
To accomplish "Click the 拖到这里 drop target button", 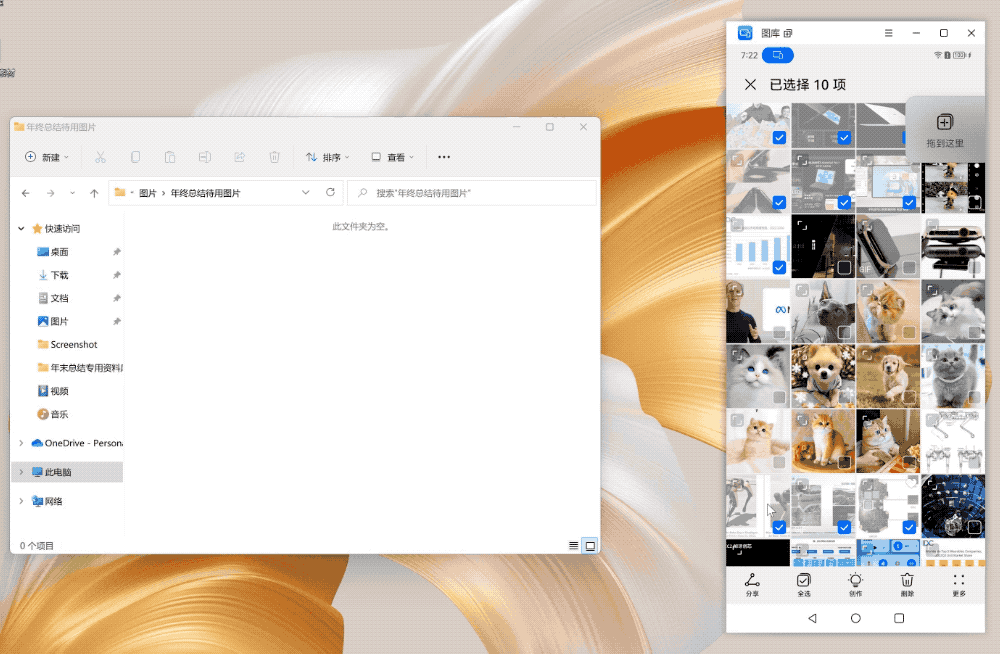I will coord(945,130).
